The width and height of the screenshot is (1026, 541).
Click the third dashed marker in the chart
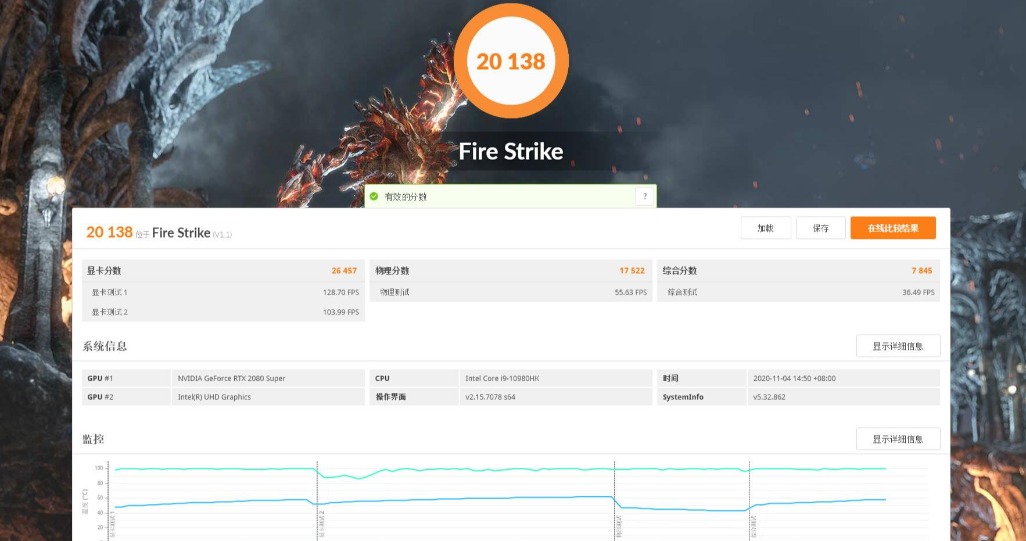coord(614,500)
